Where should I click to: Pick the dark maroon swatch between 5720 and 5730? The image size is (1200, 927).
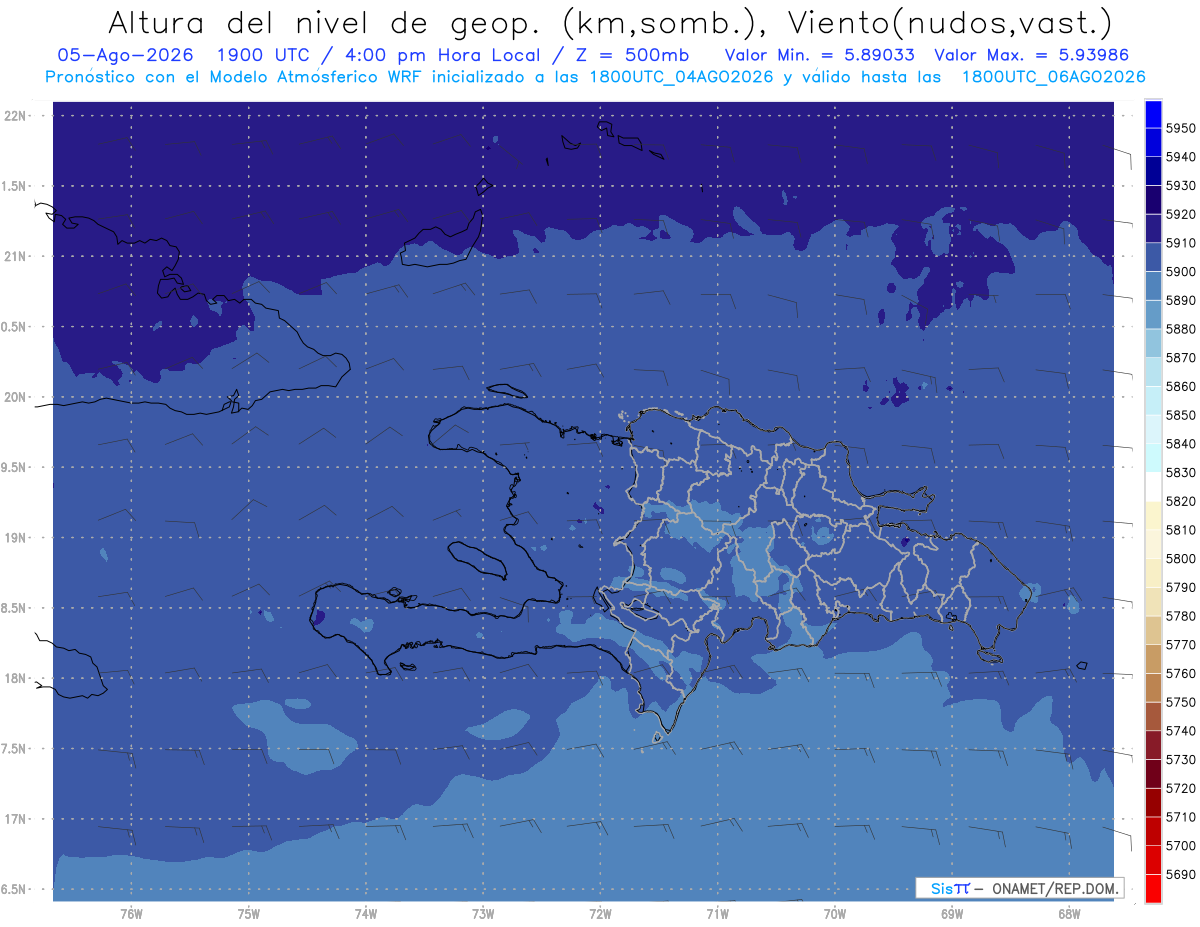click(x=1153, y=774)
